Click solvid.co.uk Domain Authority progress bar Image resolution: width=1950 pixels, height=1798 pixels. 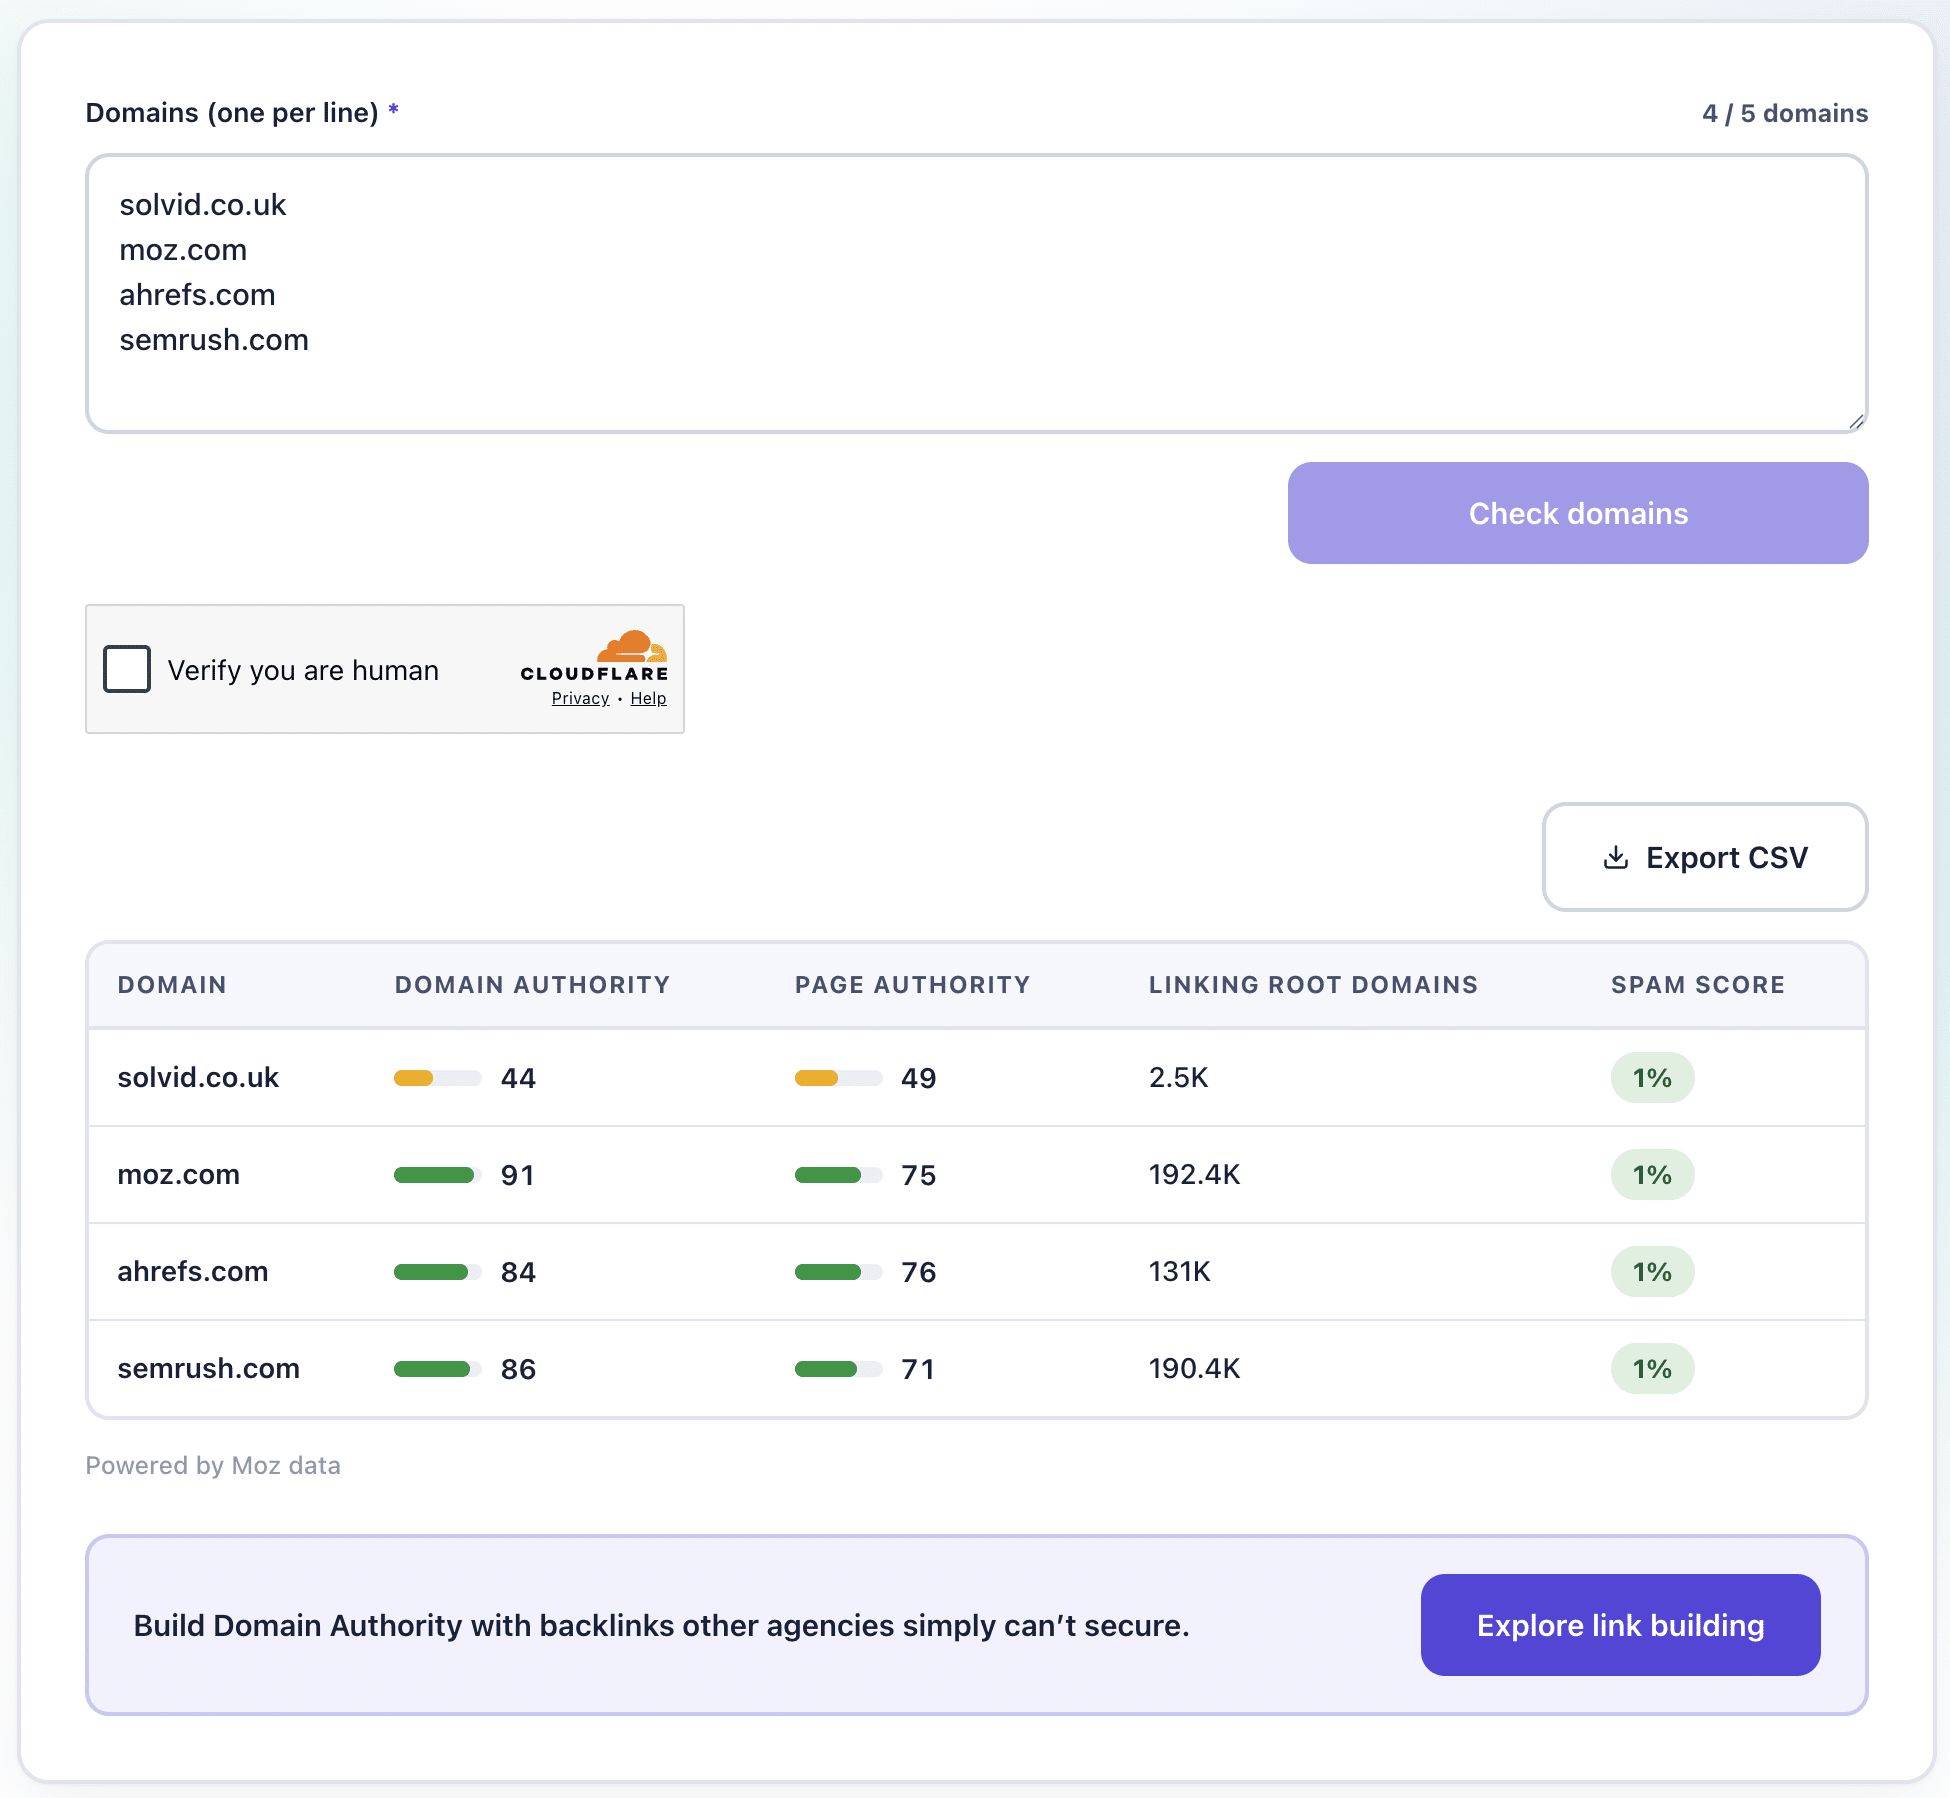click(x=438, y=1078)
